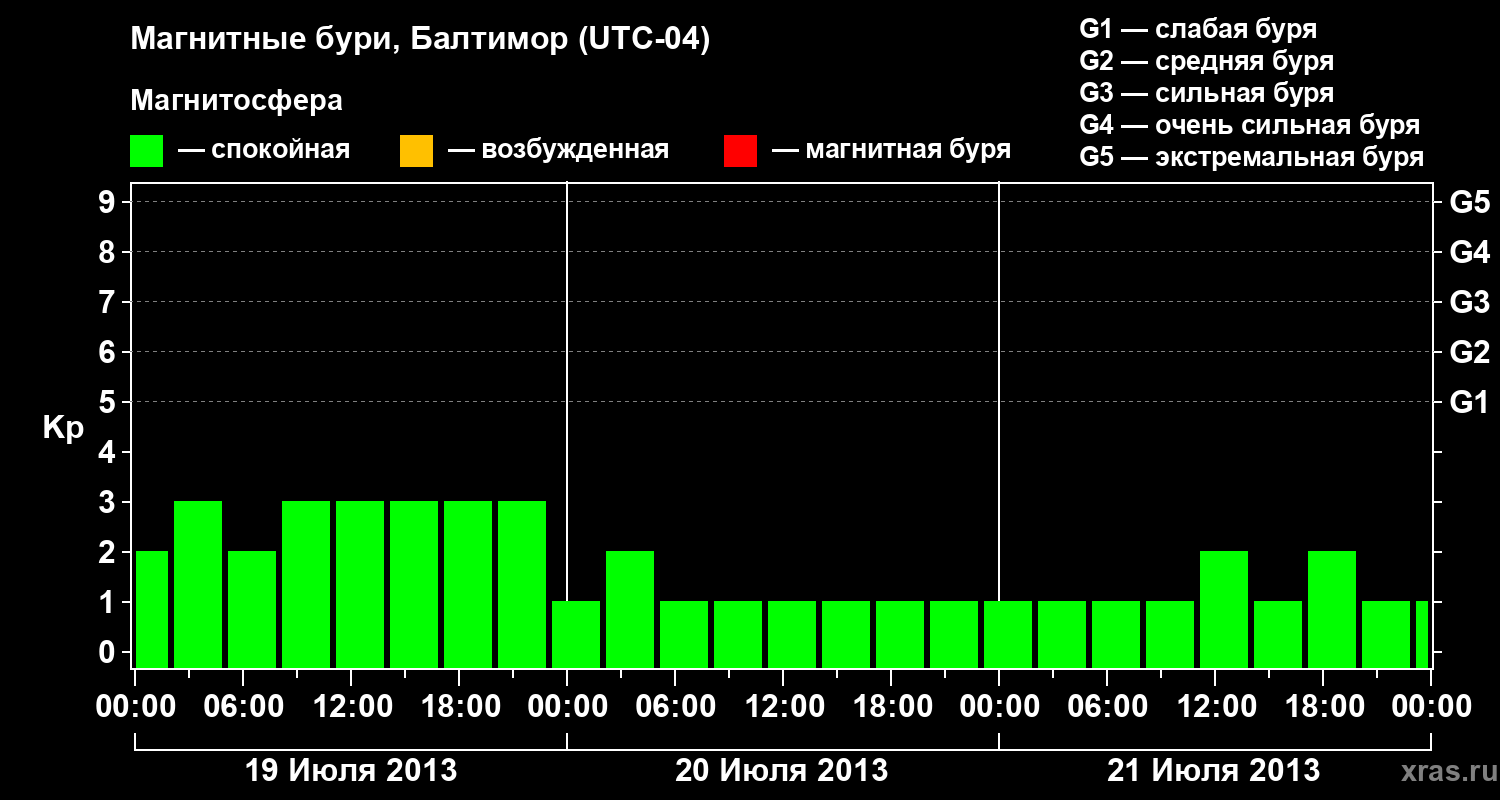The height and width of the screenshot is (800, 1500).
Task: Click the red 'магнитная буря' legend swatch
Action: tap(740, 151)
